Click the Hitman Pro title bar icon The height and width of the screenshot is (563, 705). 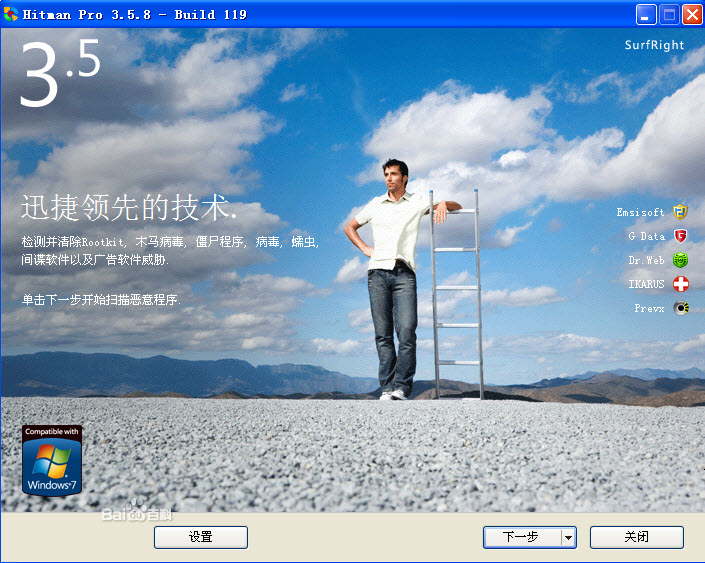(11, 14)
